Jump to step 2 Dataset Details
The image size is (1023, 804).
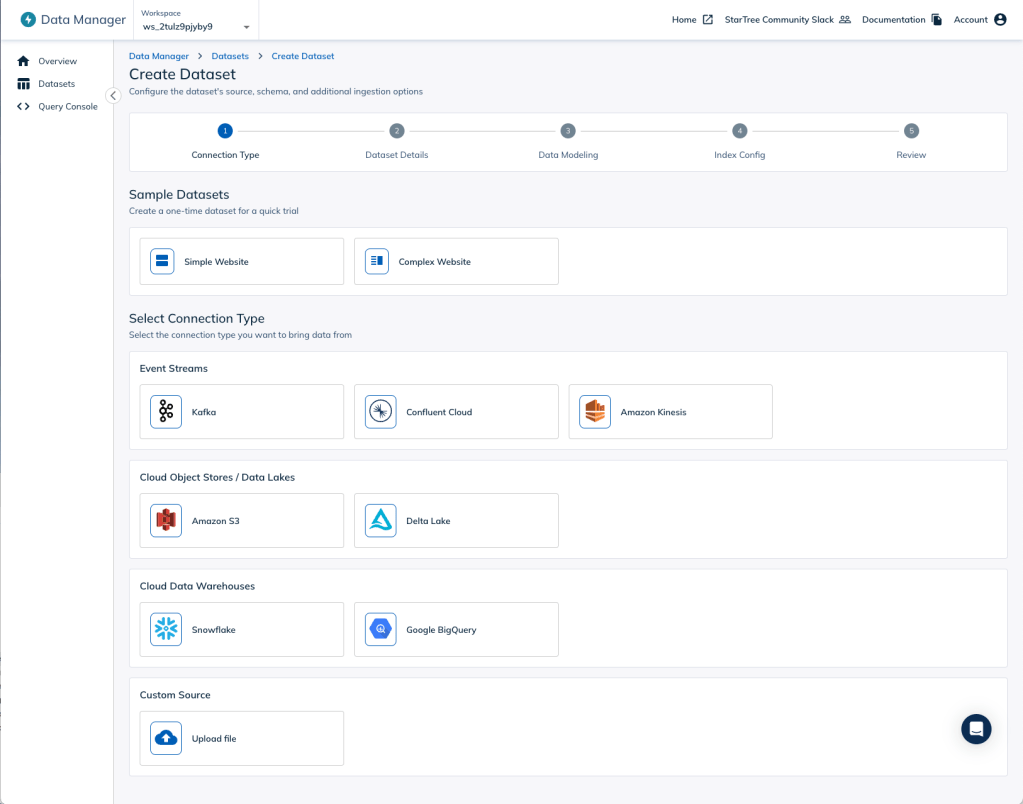point(397,131)
